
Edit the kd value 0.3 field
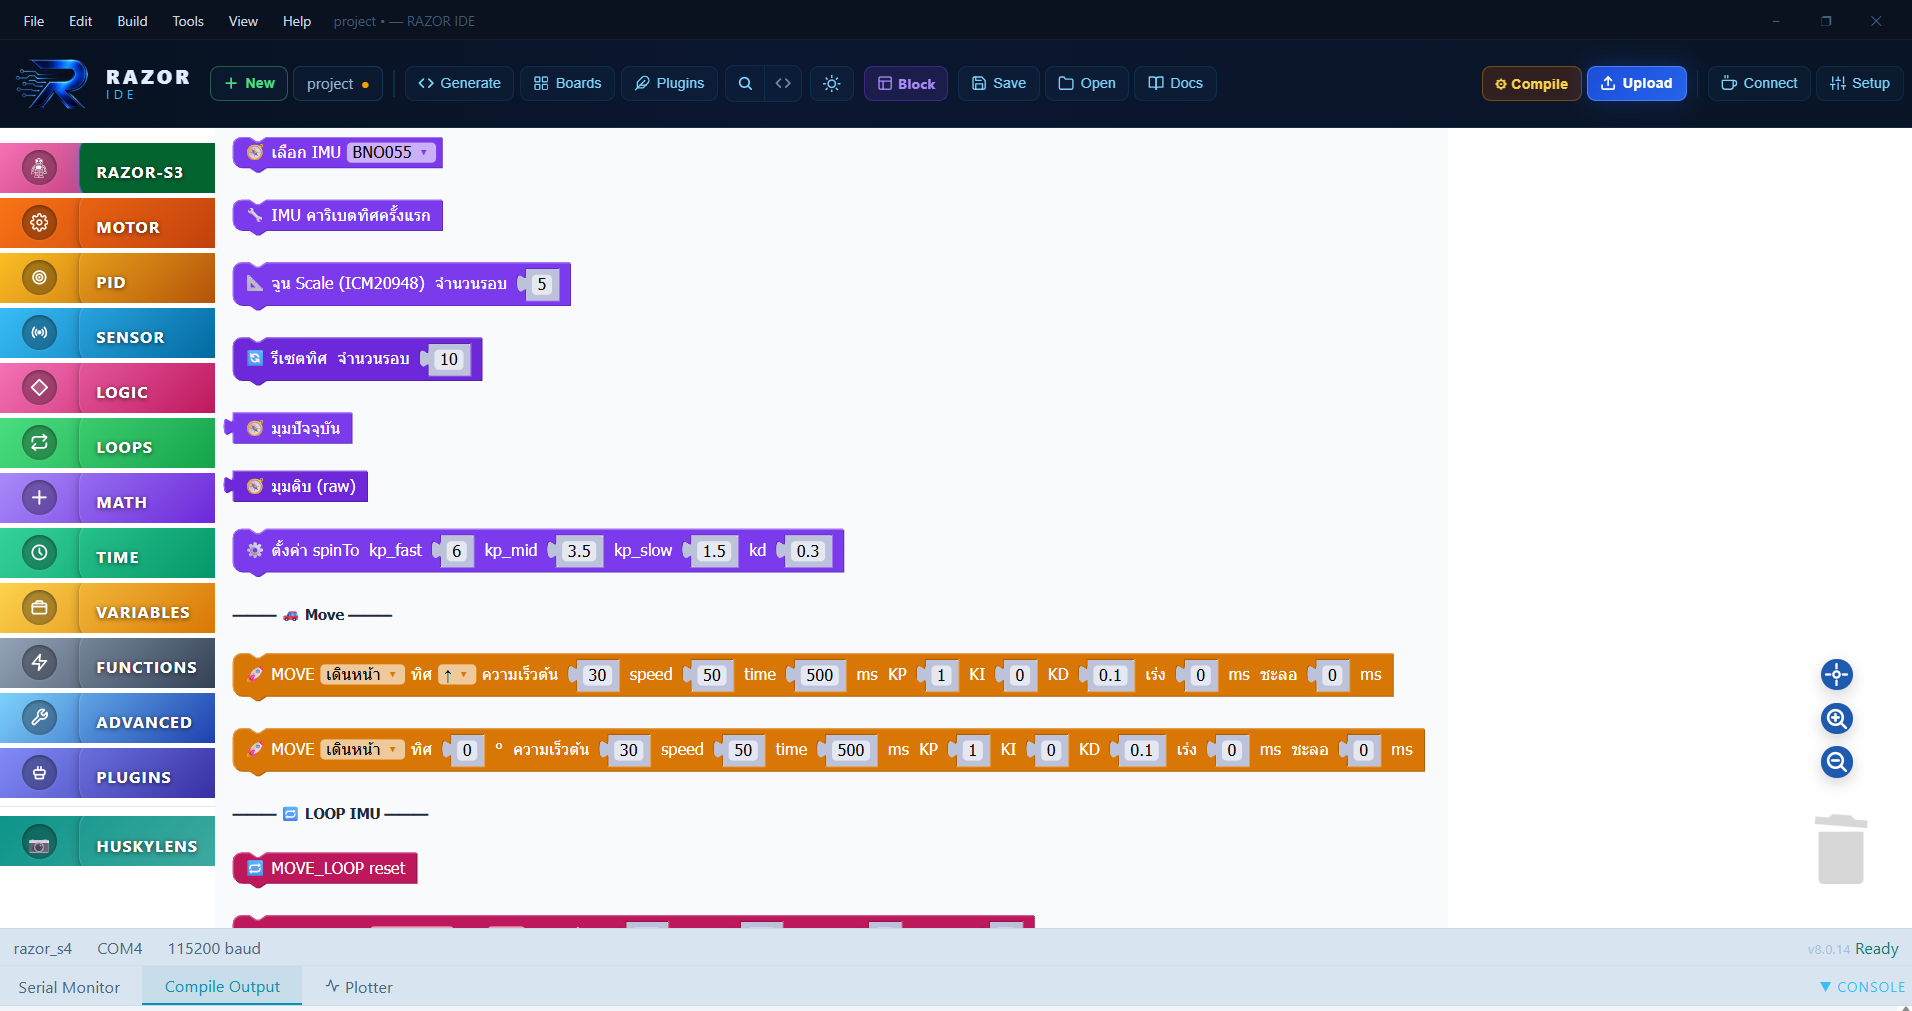808,551
